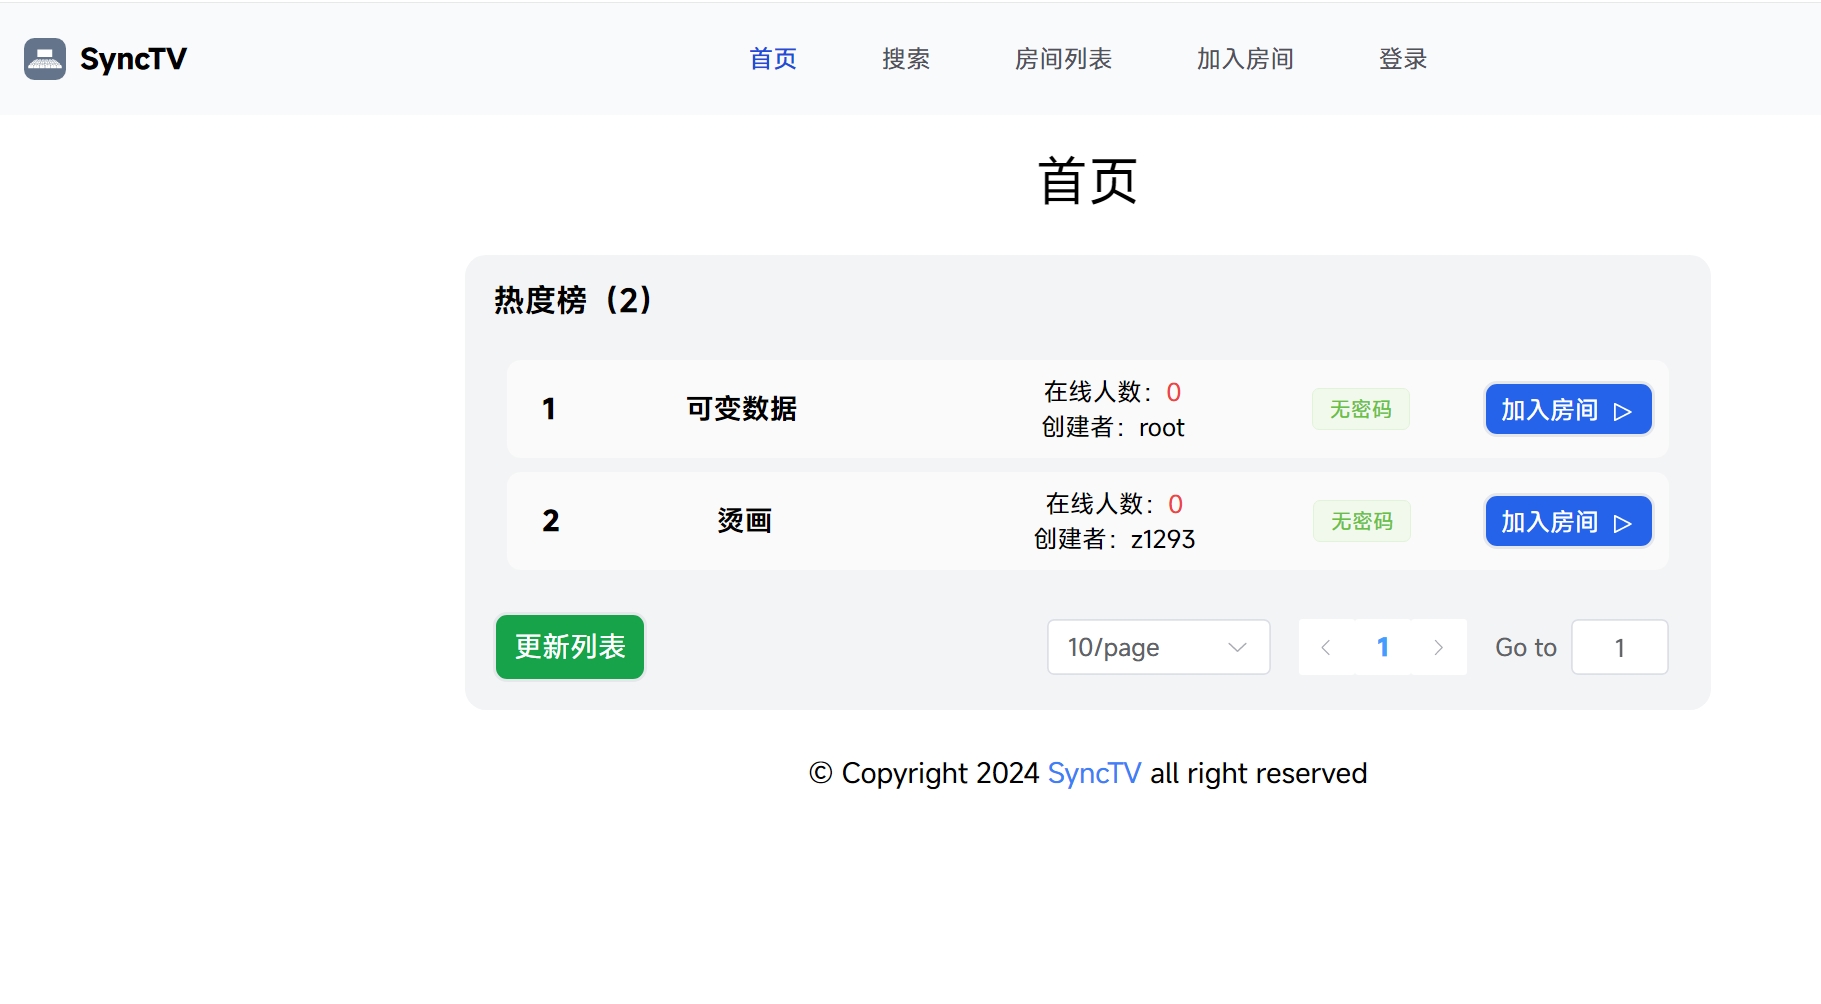Click the next page arrow
Image resolution: width=1821 pixels, height=1004 pixels.
click(x=1439, y=647)
